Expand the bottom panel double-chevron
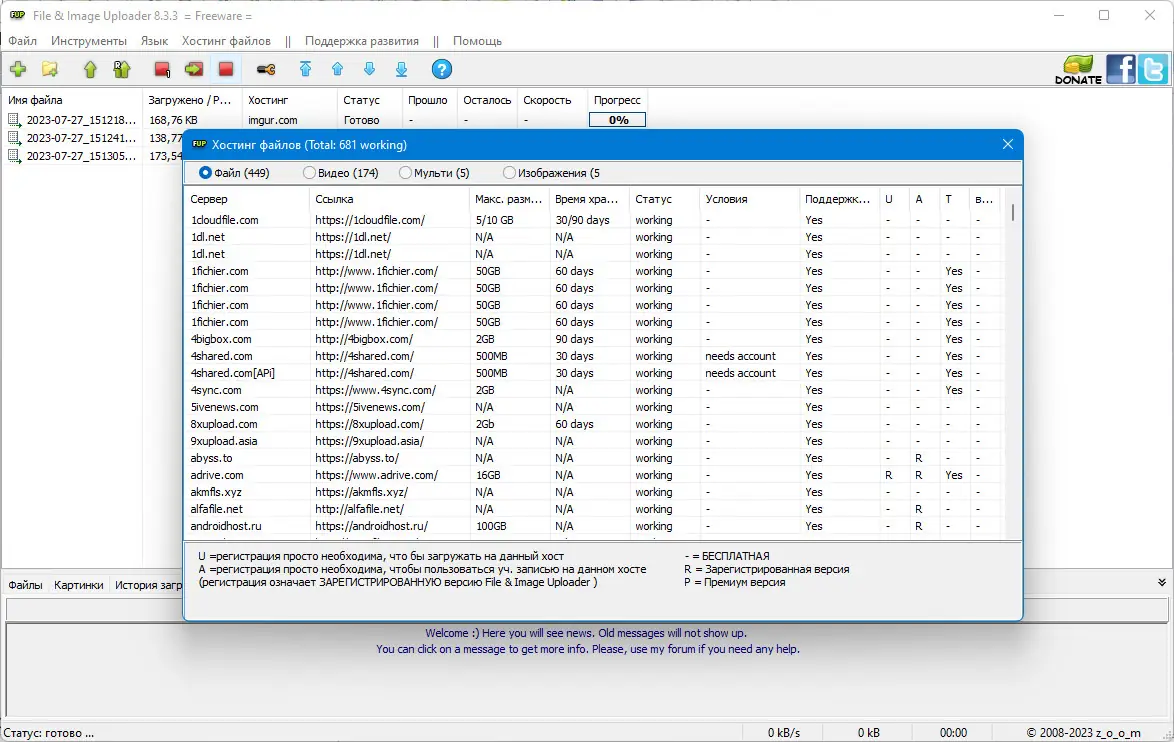Image resolution: width=1174 pixels, height=742 pixels. (1162, 582)
